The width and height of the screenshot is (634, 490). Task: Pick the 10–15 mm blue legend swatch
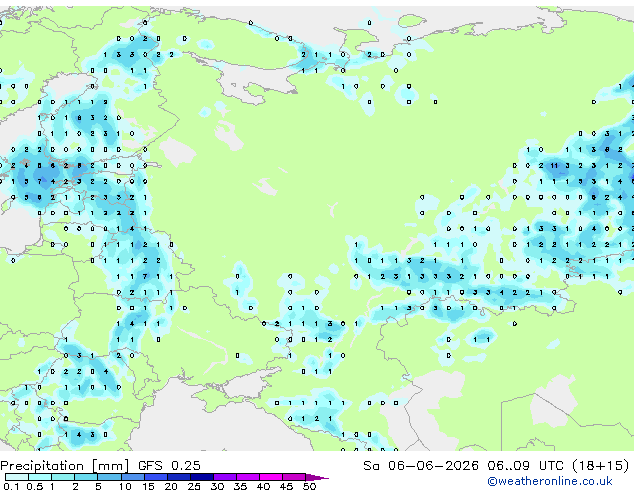pos(133,477)
